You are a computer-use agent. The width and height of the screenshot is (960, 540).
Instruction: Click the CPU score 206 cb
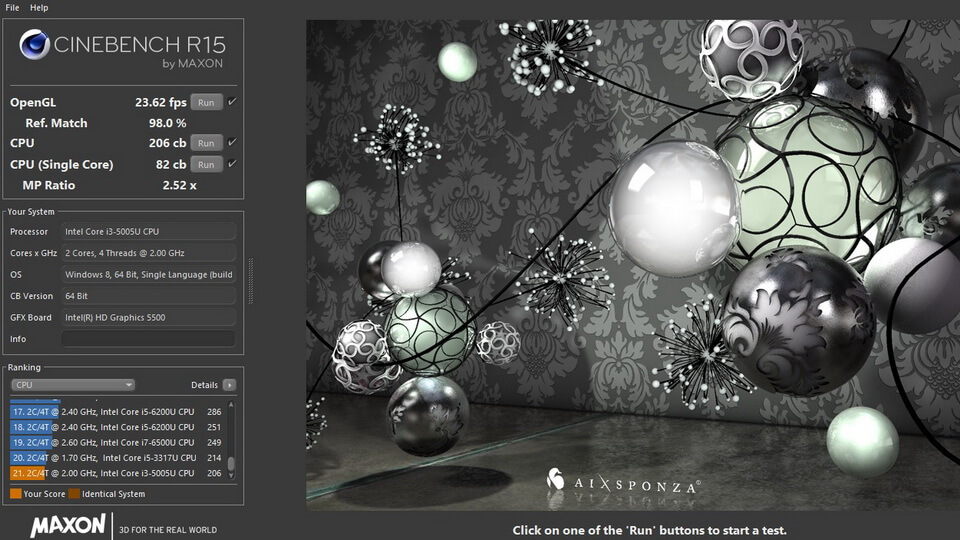click(x=167, y=143)
